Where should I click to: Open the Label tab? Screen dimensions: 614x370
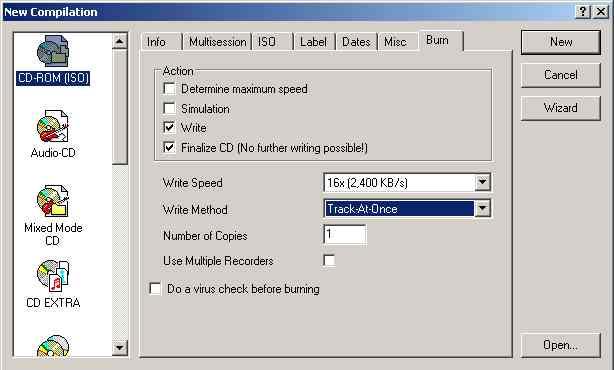point(313,42)
